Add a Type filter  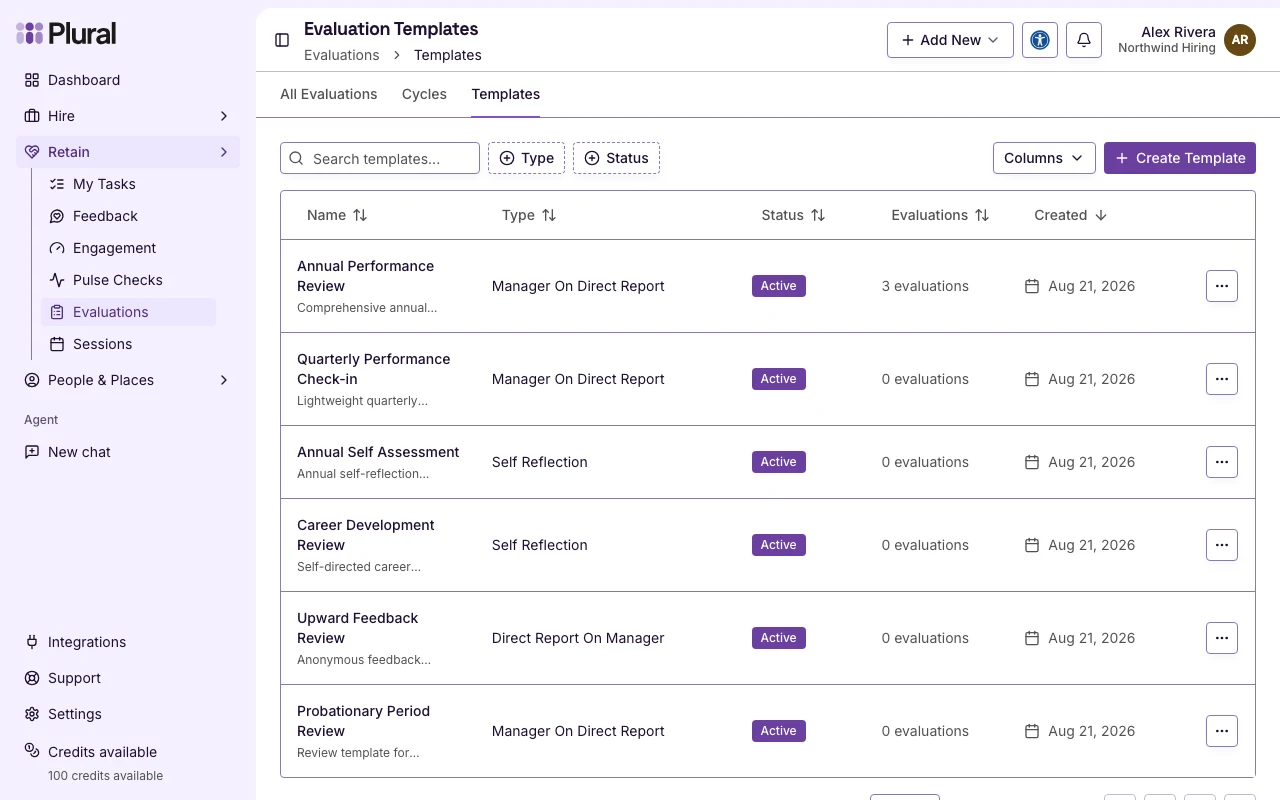[526, 158]
